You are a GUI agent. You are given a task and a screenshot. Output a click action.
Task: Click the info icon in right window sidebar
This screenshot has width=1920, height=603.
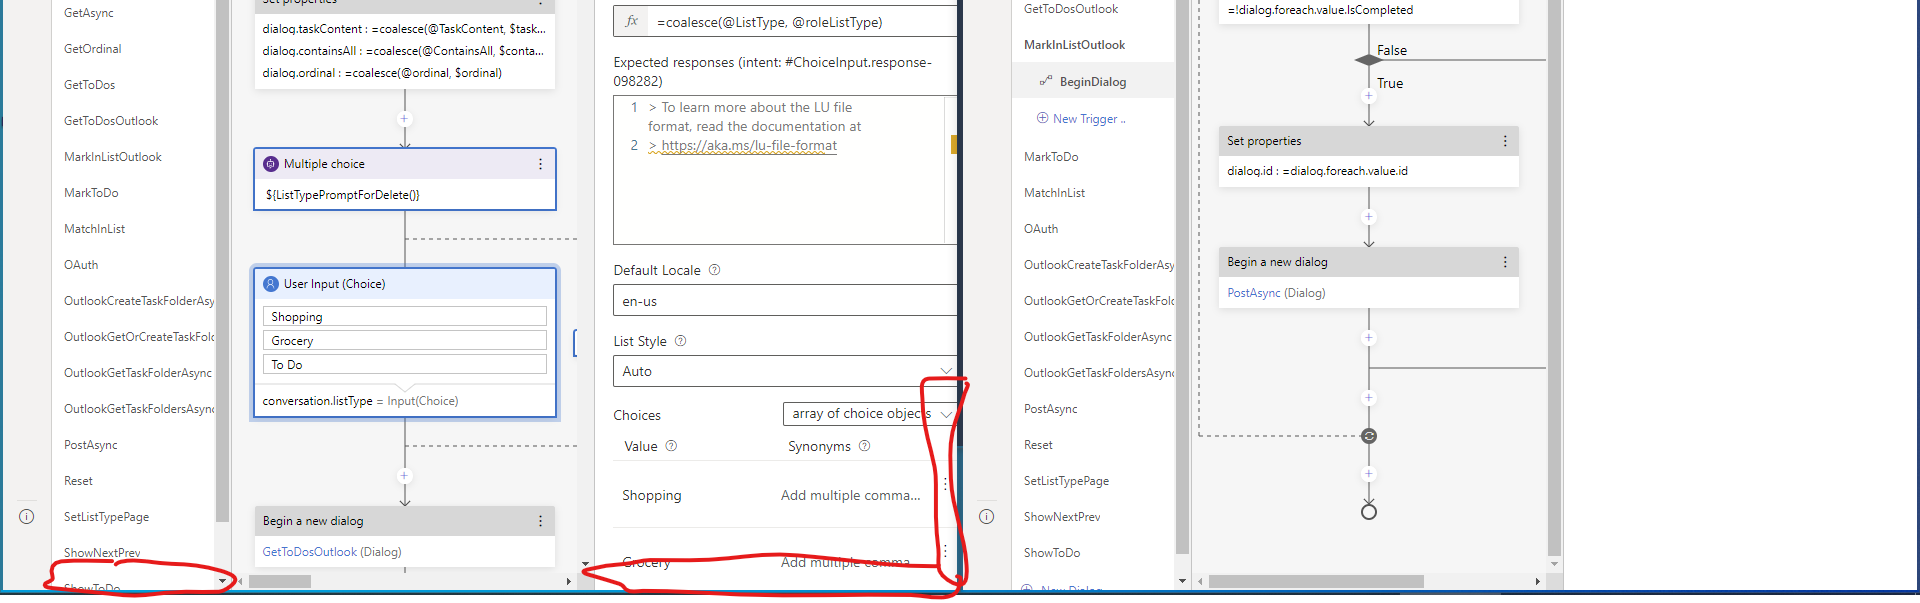pos(987,517)
